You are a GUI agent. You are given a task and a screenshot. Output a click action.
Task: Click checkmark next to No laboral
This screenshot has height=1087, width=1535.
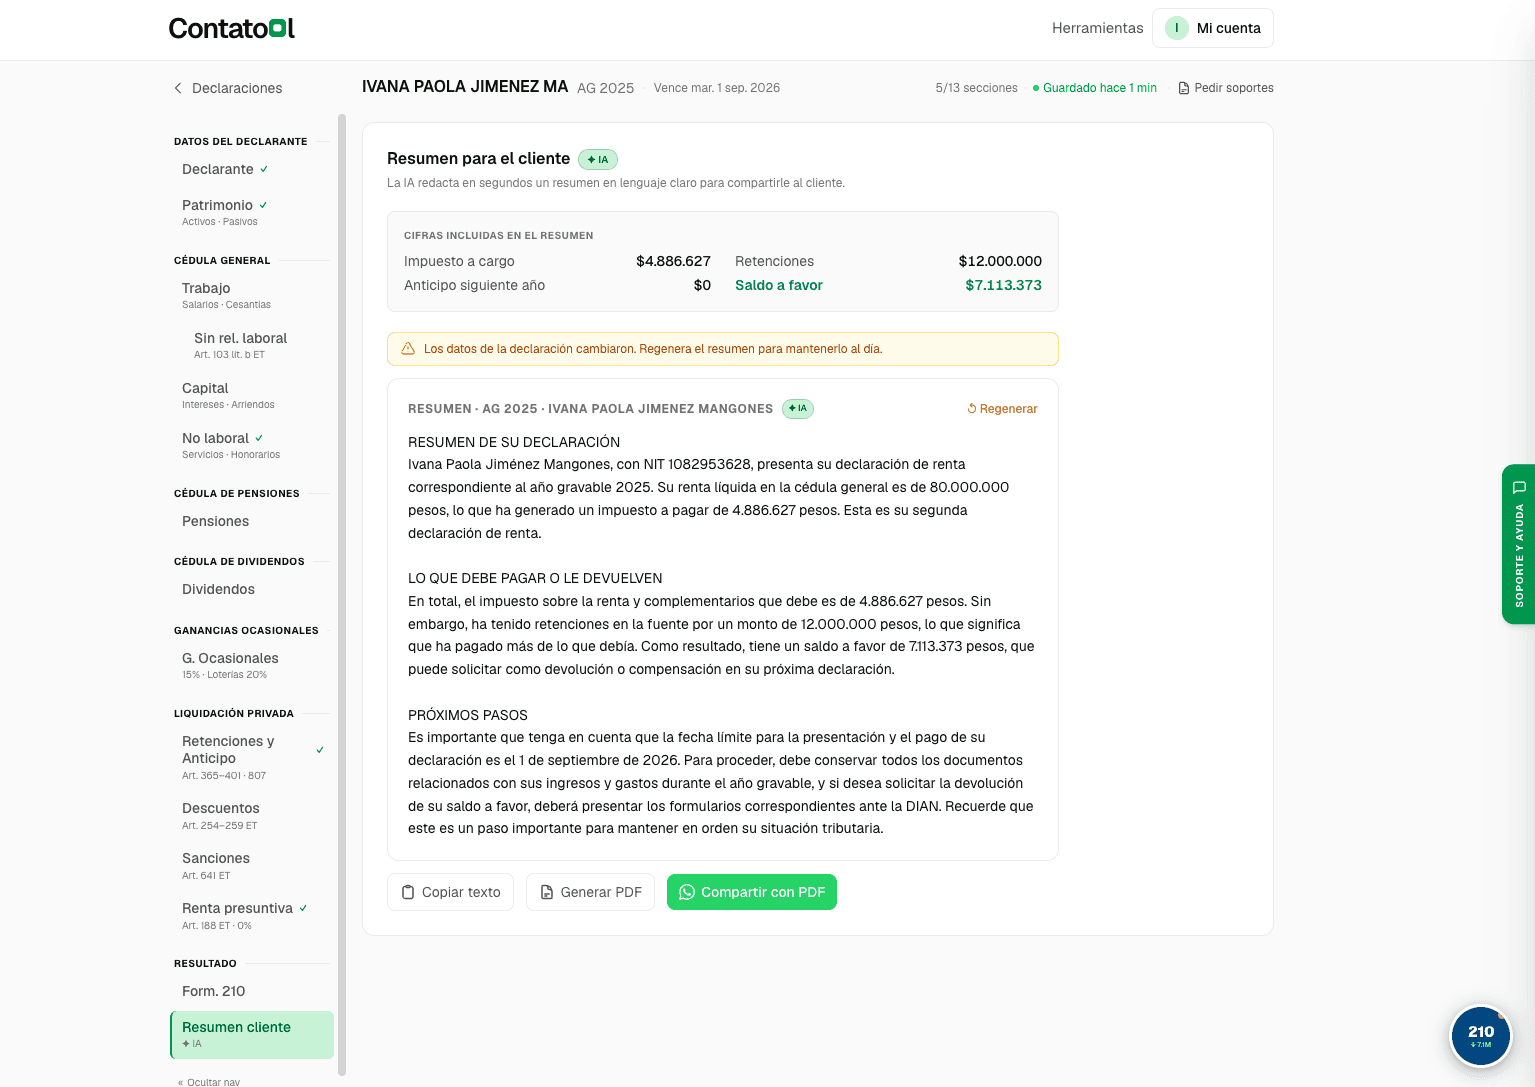point(259,438)
